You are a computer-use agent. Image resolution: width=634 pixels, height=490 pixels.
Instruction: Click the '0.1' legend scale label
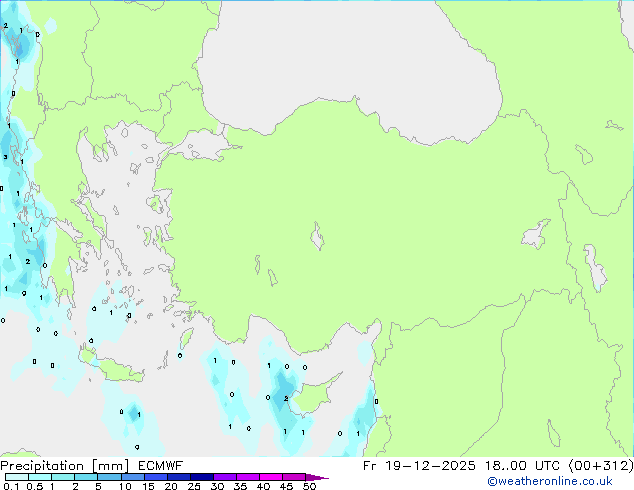point(11,486)
